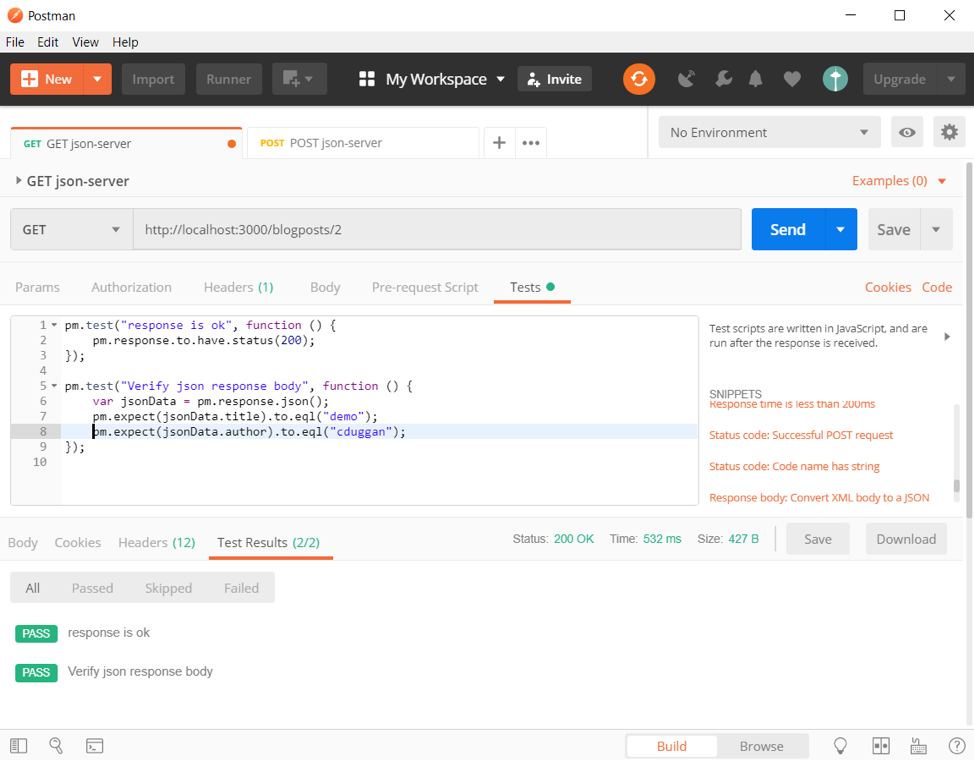This screenshot has height=760, width=974.
Task: Expand the GET json-server request description
Action: pyautogui.click(x=19, y=180)
